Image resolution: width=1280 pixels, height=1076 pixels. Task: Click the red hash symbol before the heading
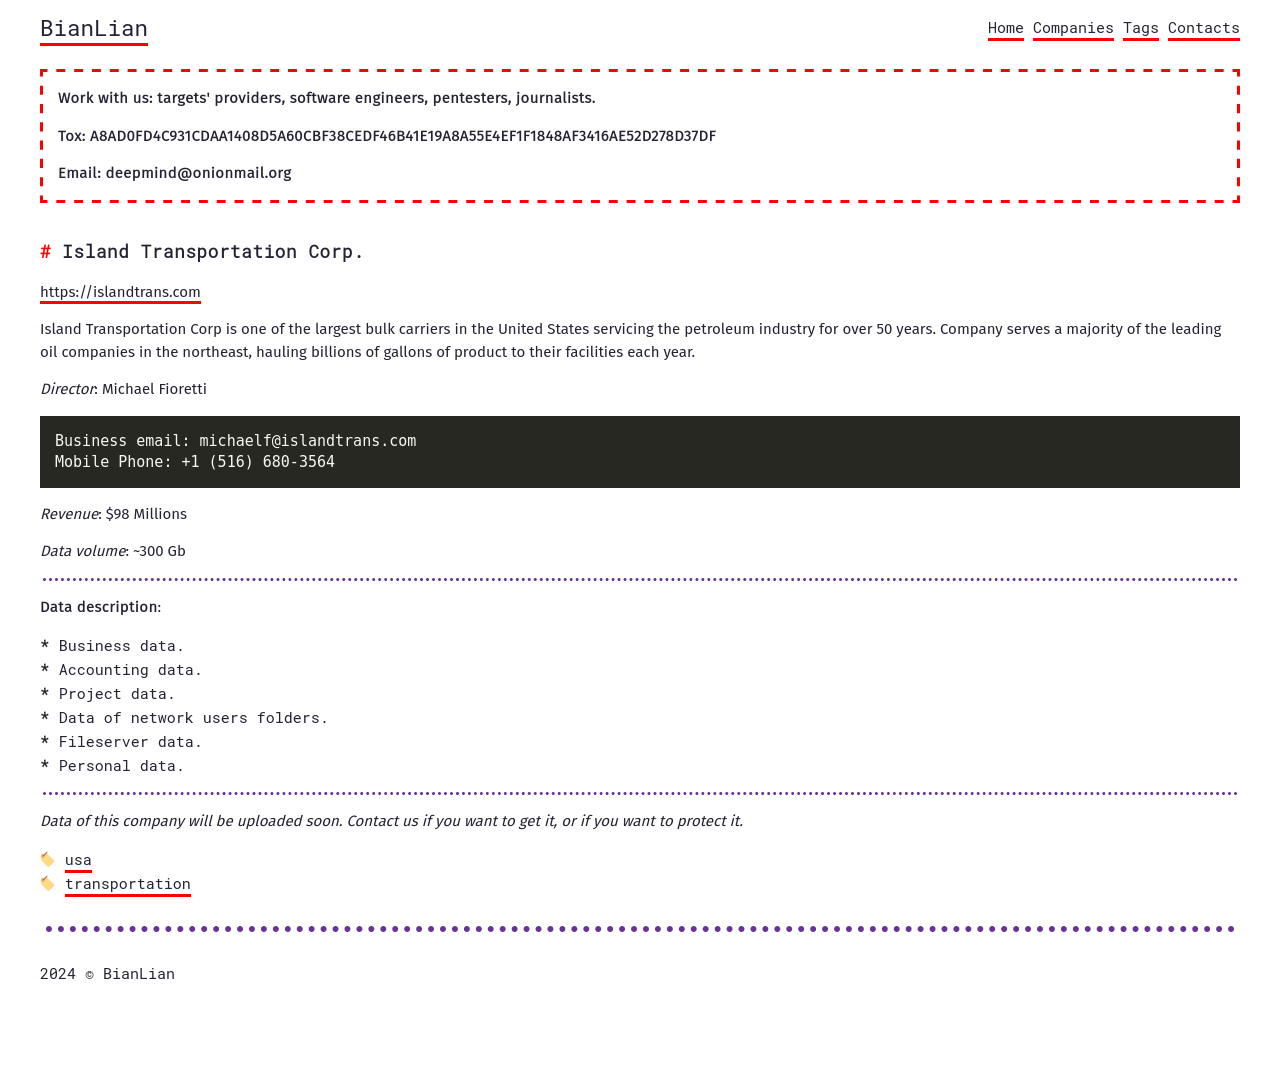(45, 252)
